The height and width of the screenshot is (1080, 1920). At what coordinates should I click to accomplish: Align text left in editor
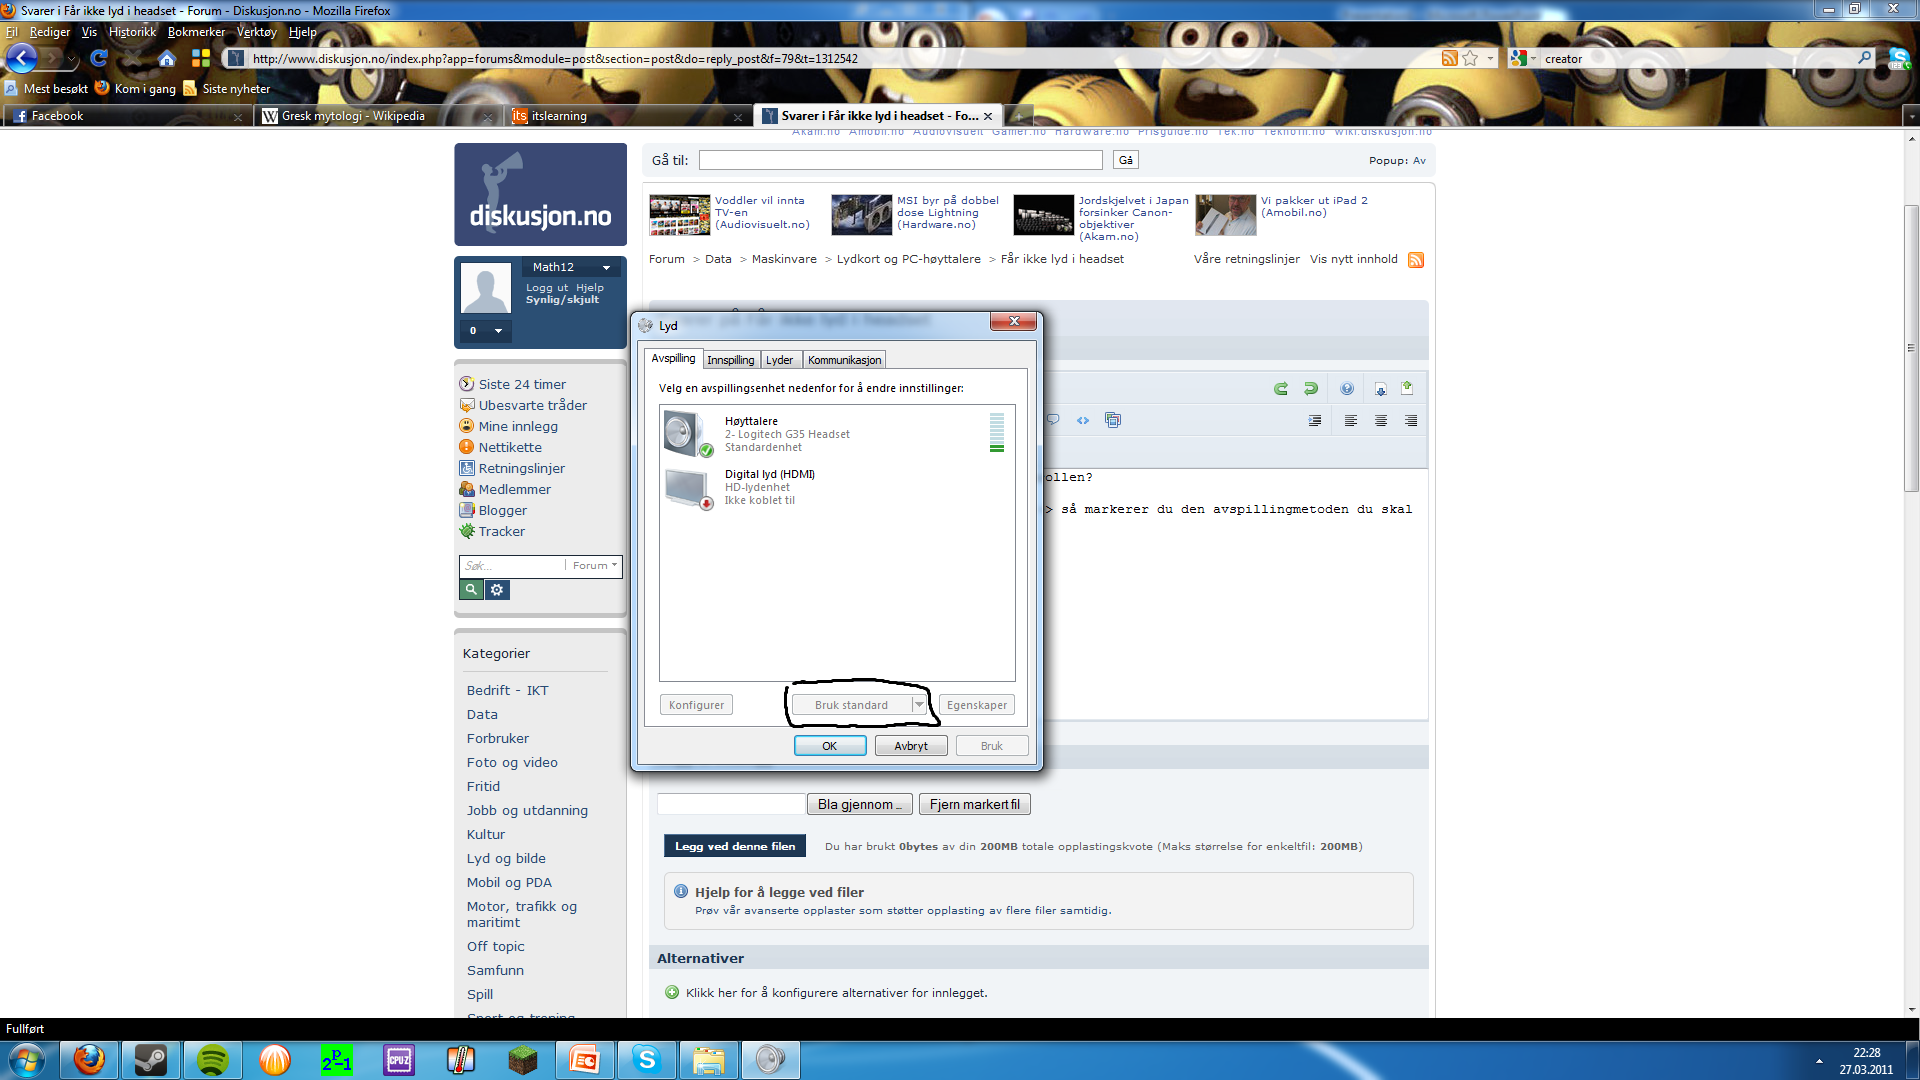click(x=1351, y=421)
